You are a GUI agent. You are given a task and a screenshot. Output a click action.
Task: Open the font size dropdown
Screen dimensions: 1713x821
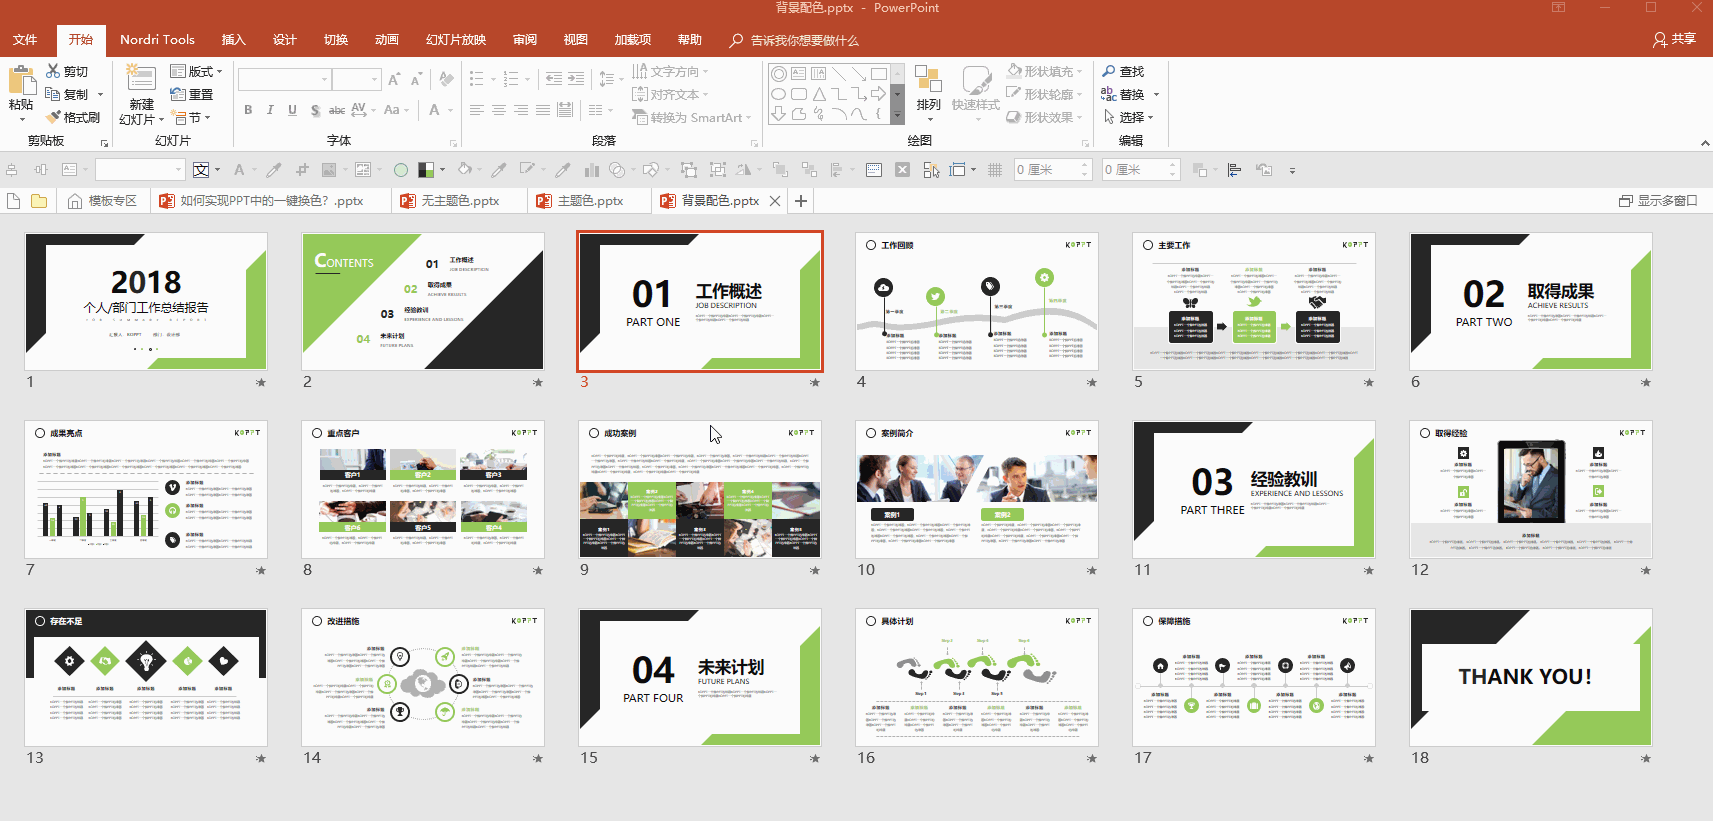point(374,79)
